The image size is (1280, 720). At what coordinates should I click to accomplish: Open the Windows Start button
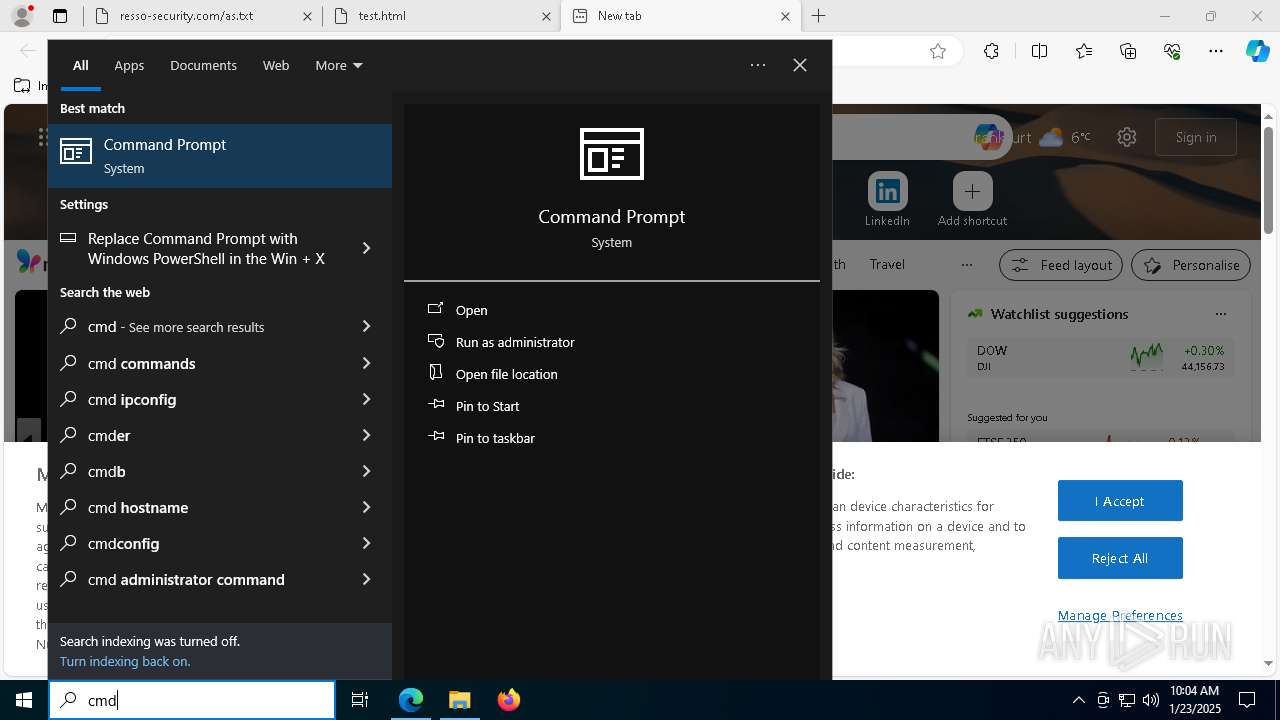coord(24,700)
